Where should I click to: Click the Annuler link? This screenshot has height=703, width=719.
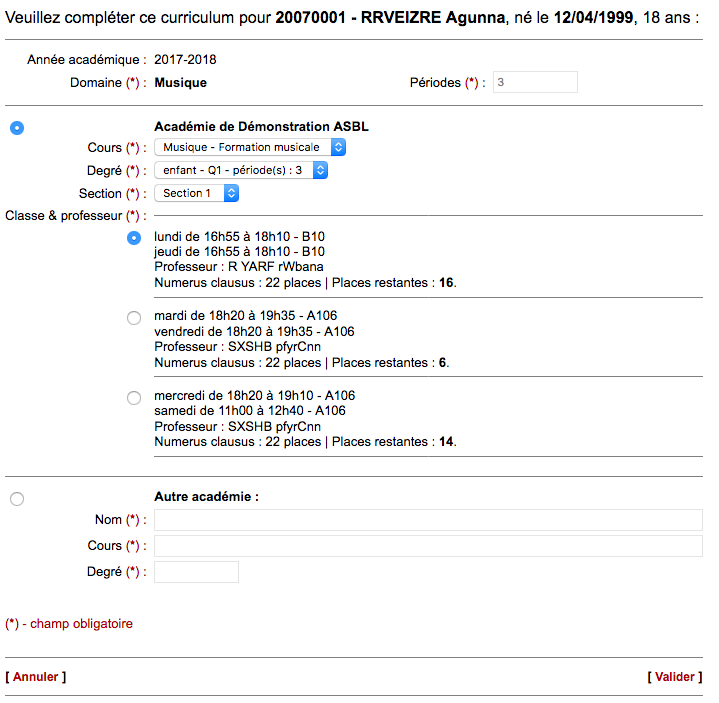click(x=36, y=677)
